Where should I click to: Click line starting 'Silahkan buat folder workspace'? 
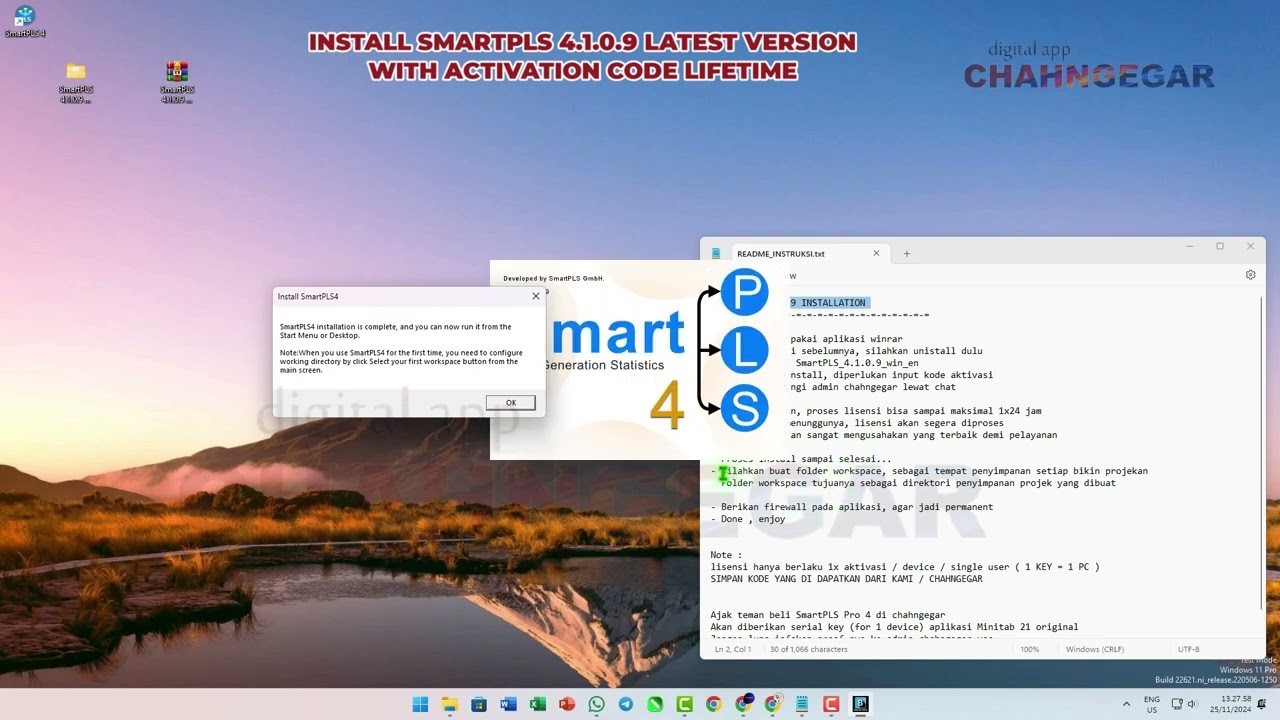click(x=930, y=471)
